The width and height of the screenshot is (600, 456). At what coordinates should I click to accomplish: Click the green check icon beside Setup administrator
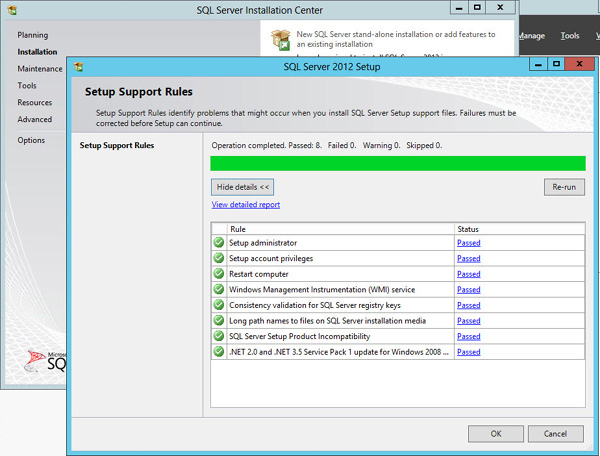[219, 243]
